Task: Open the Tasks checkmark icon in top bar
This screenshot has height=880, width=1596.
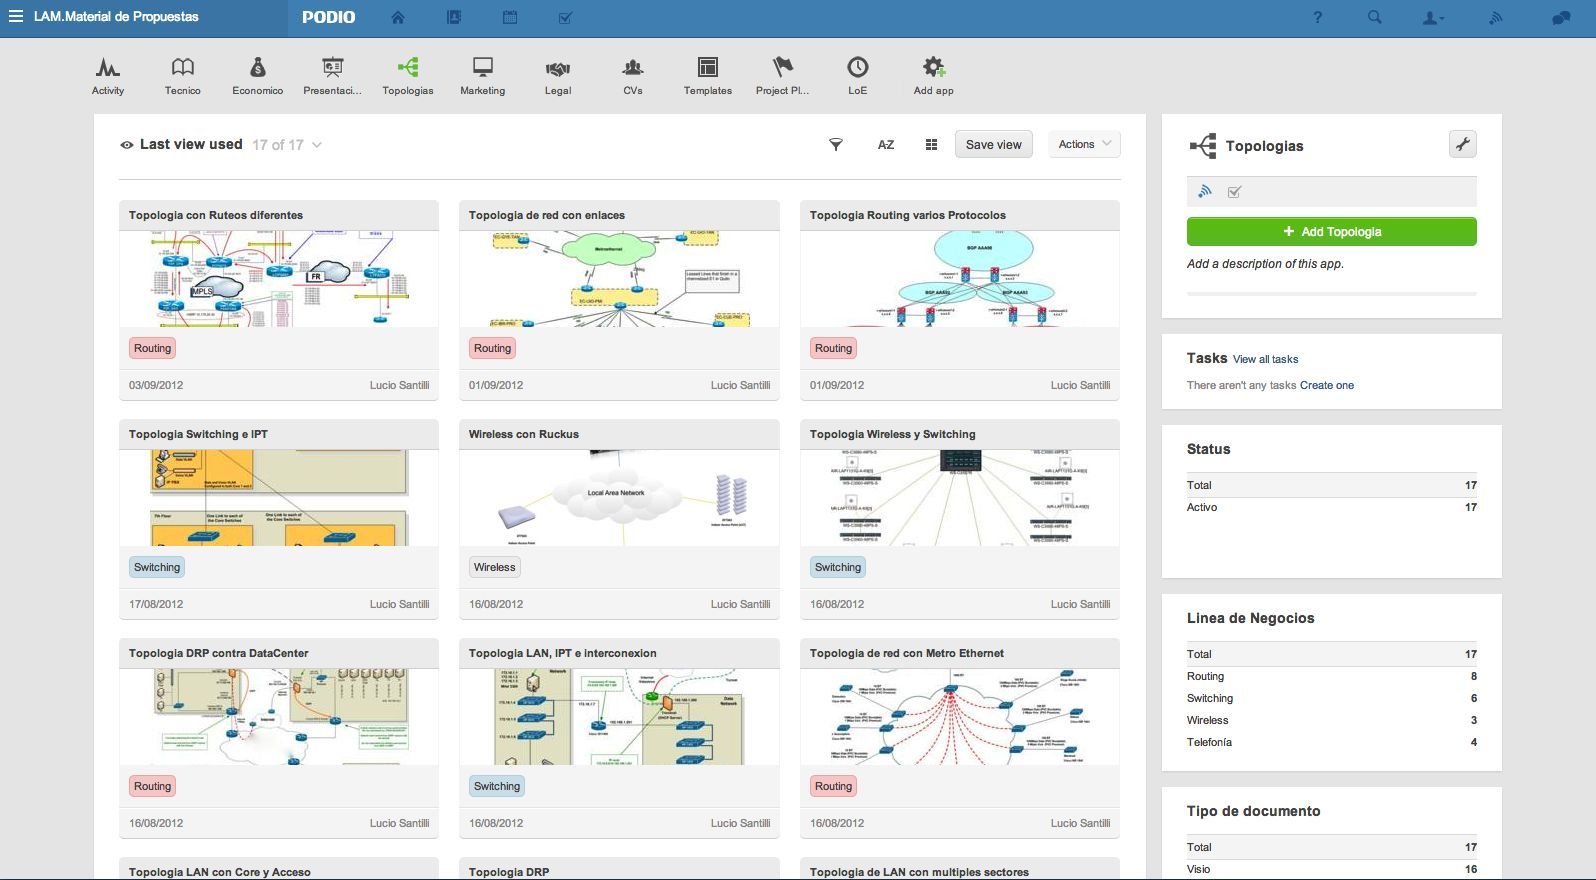Action: click(565, 17)
